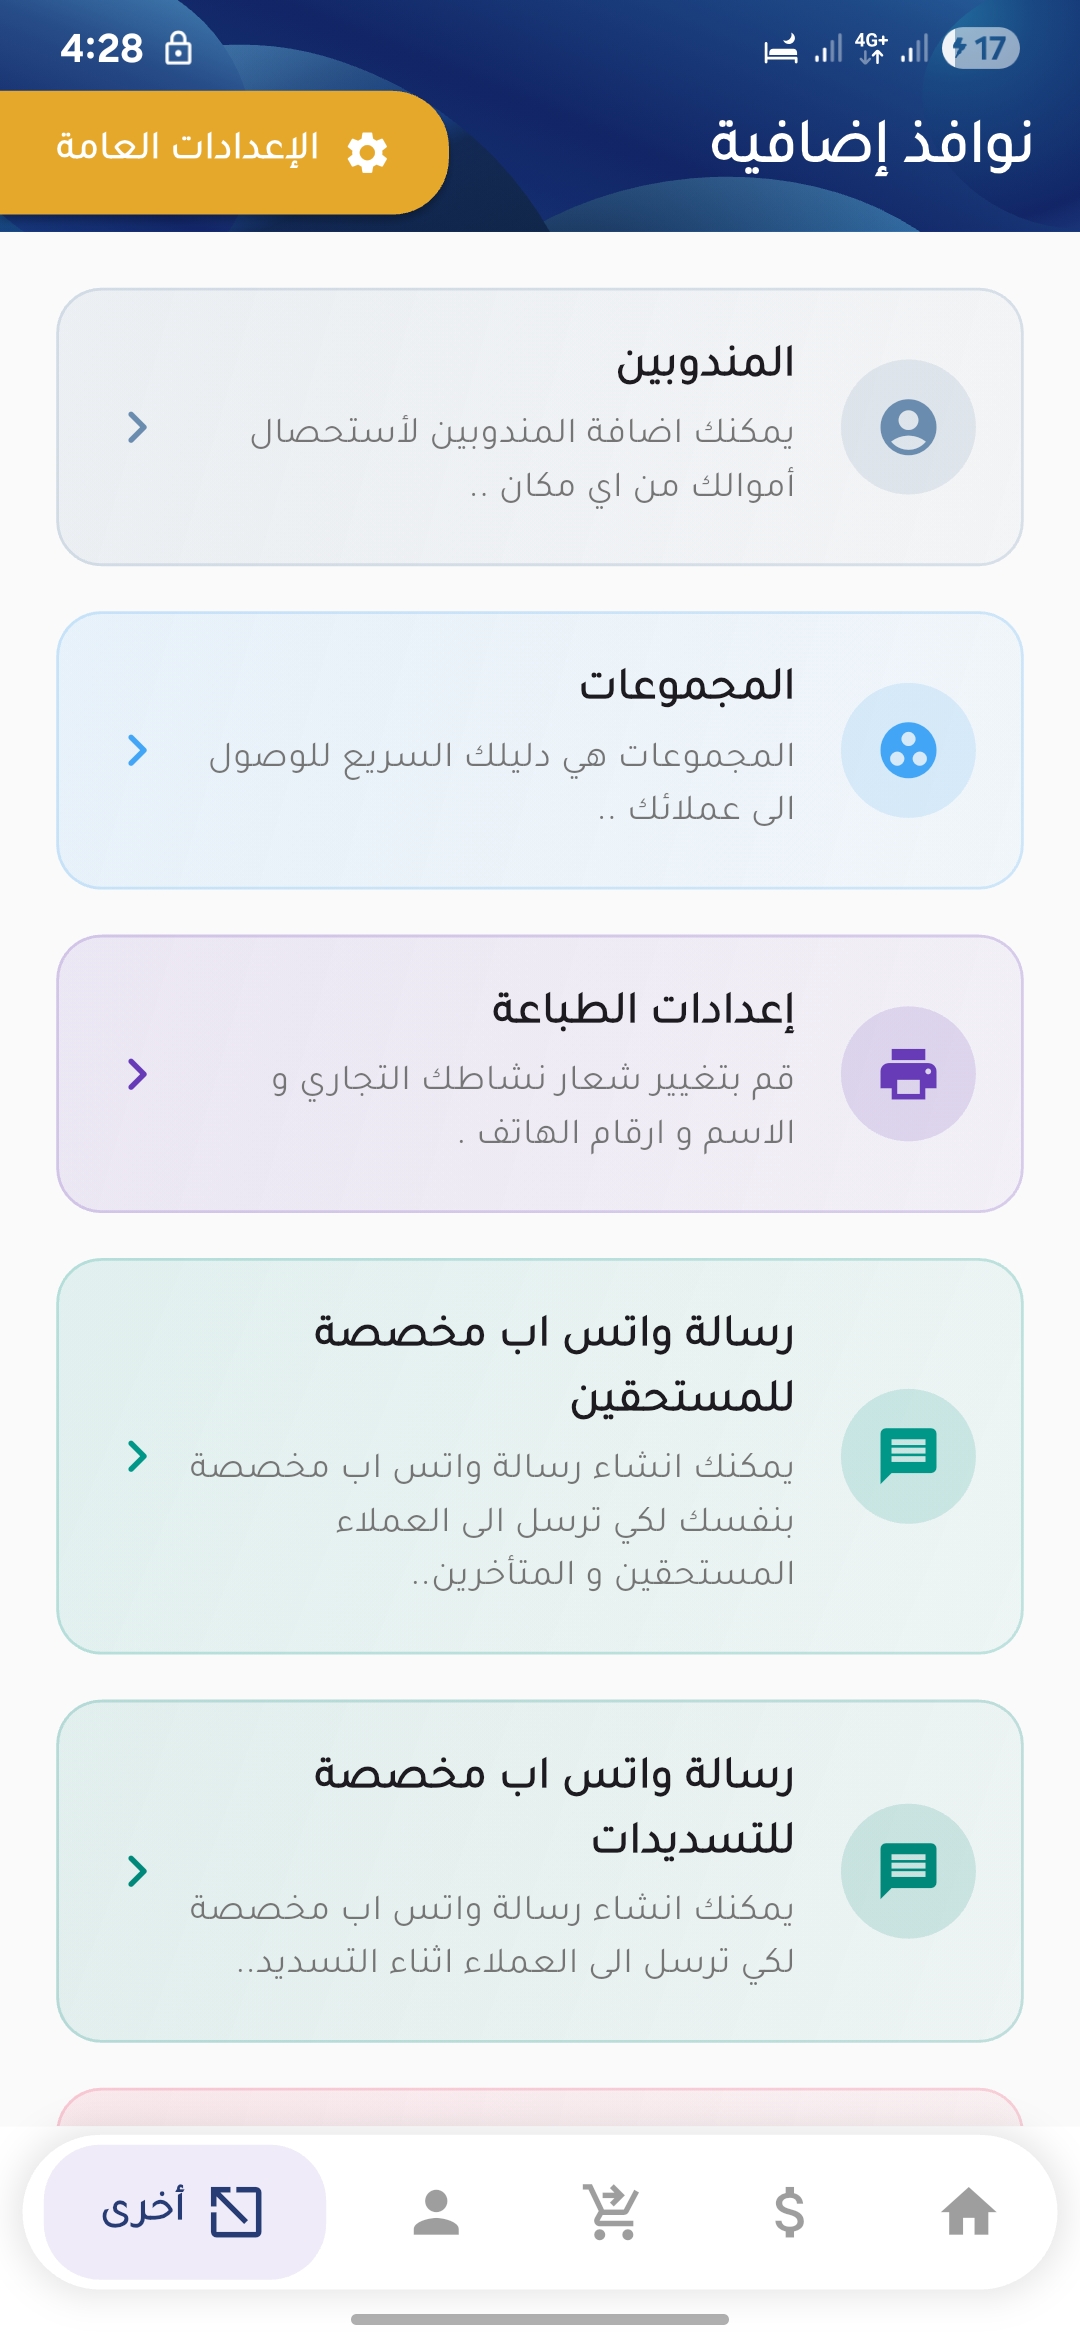Open إعدادات الطباعة title text

[x=643, y=1008]
